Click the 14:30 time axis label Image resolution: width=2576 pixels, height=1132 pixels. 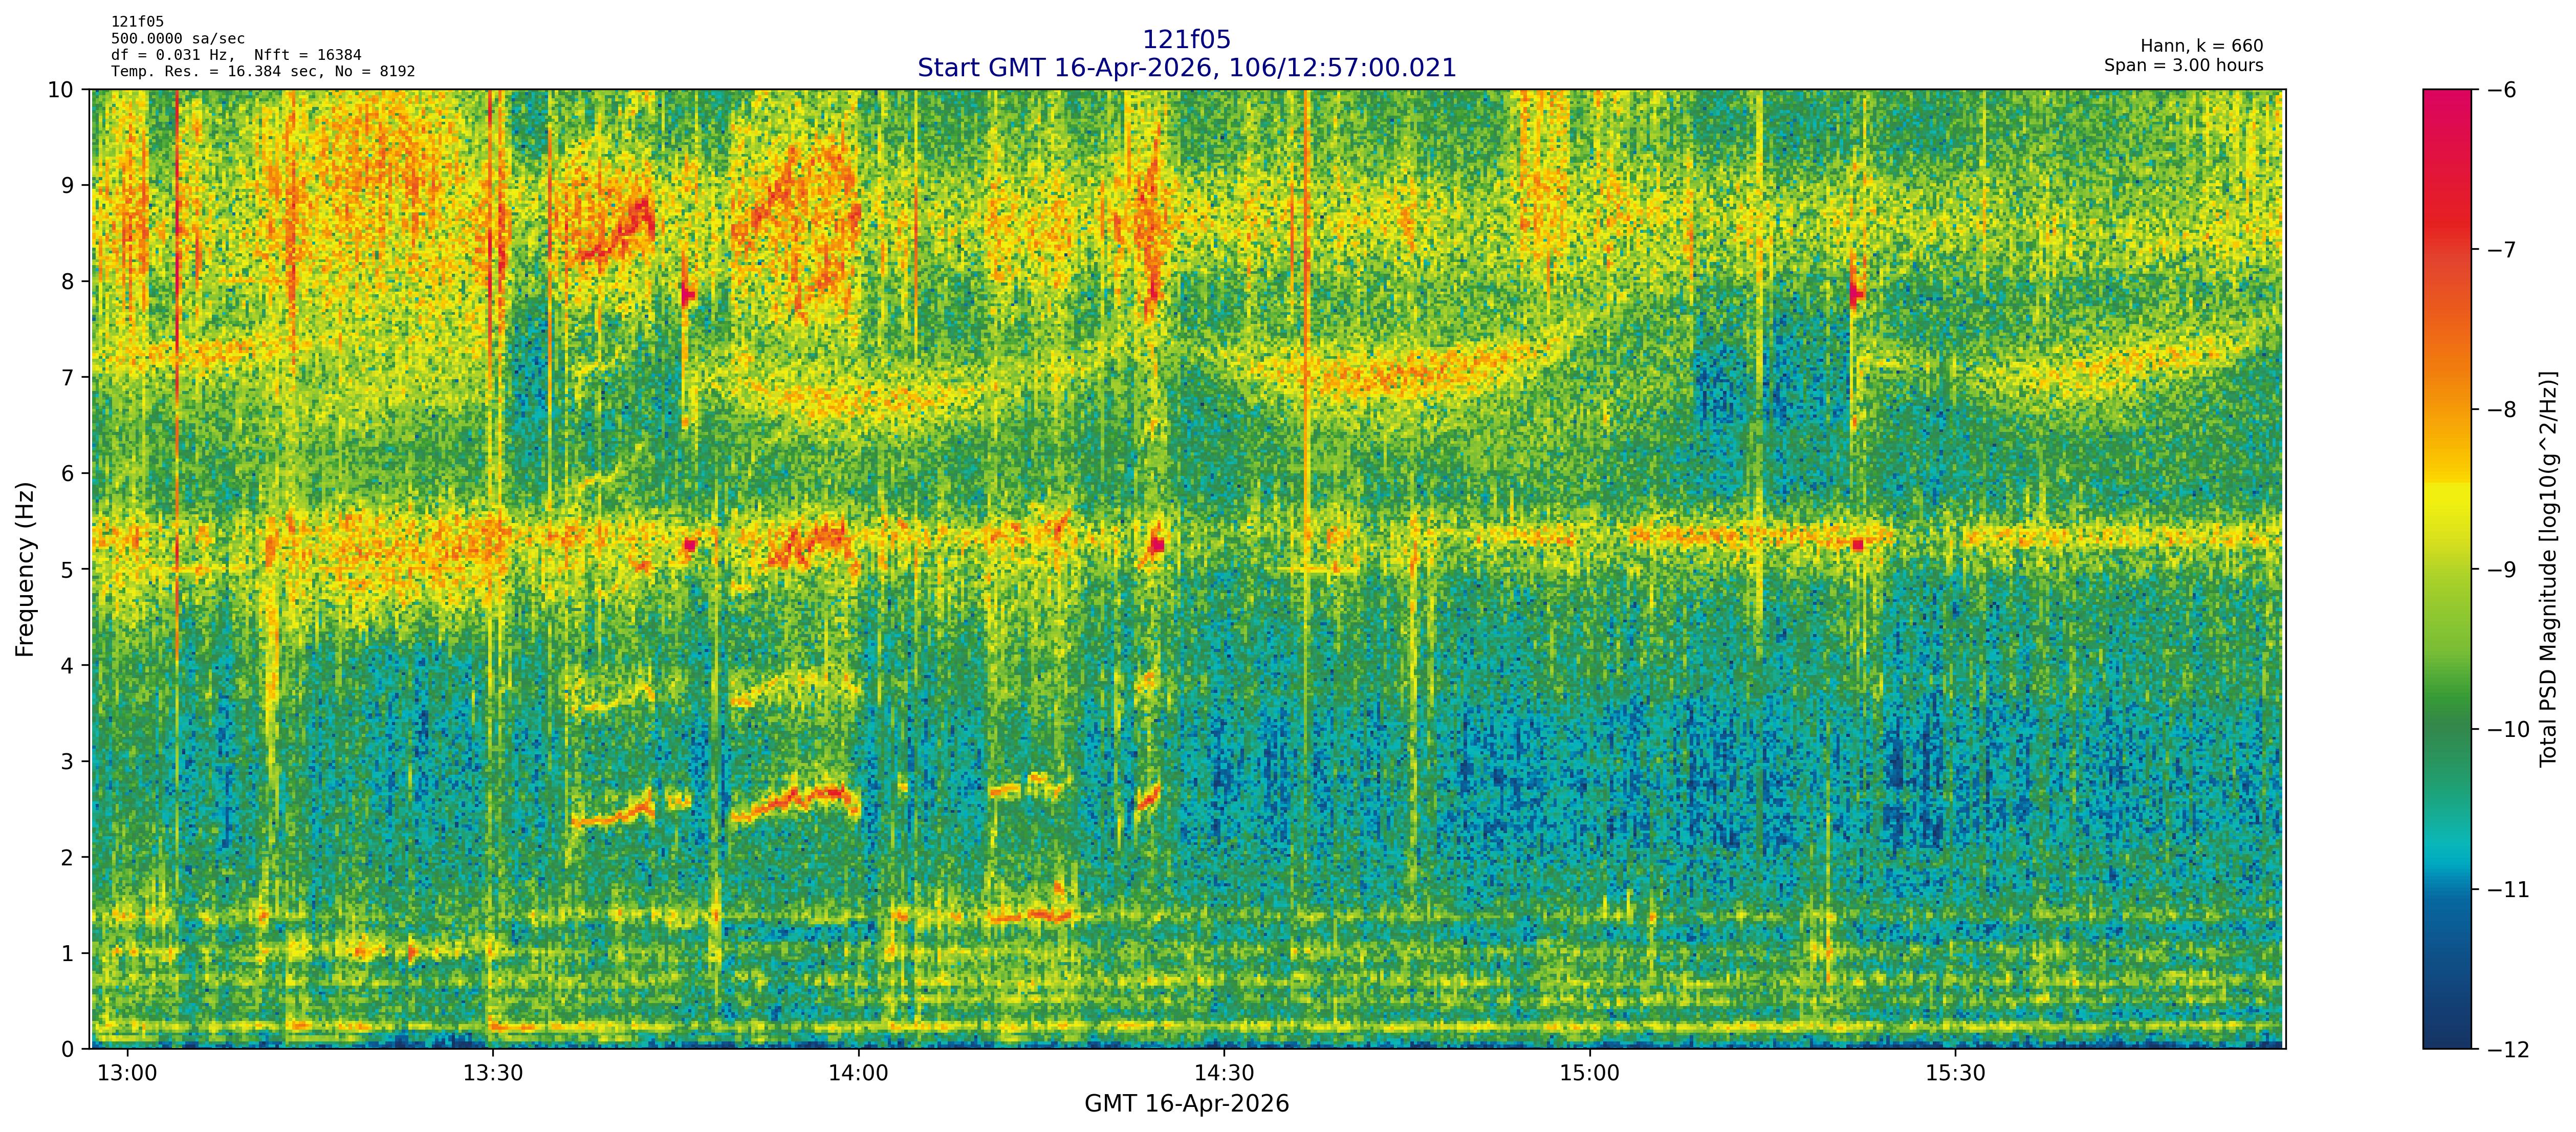click(1224, 1074)
